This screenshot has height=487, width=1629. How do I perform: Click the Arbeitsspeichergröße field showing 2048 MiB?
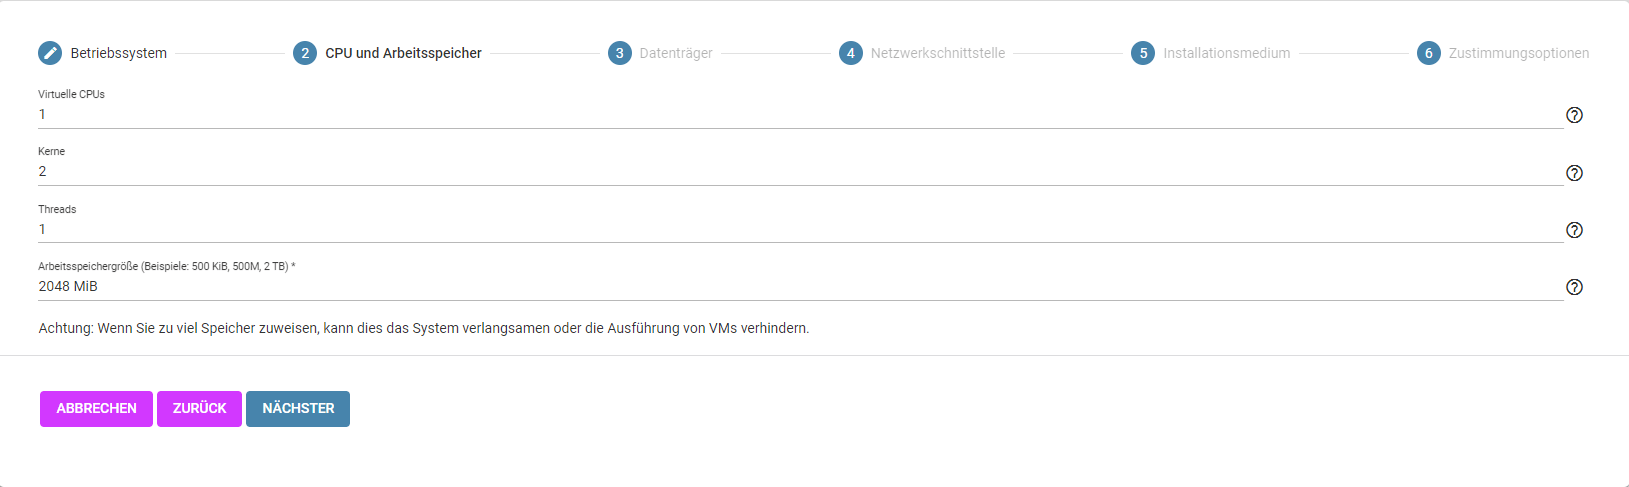800,287
